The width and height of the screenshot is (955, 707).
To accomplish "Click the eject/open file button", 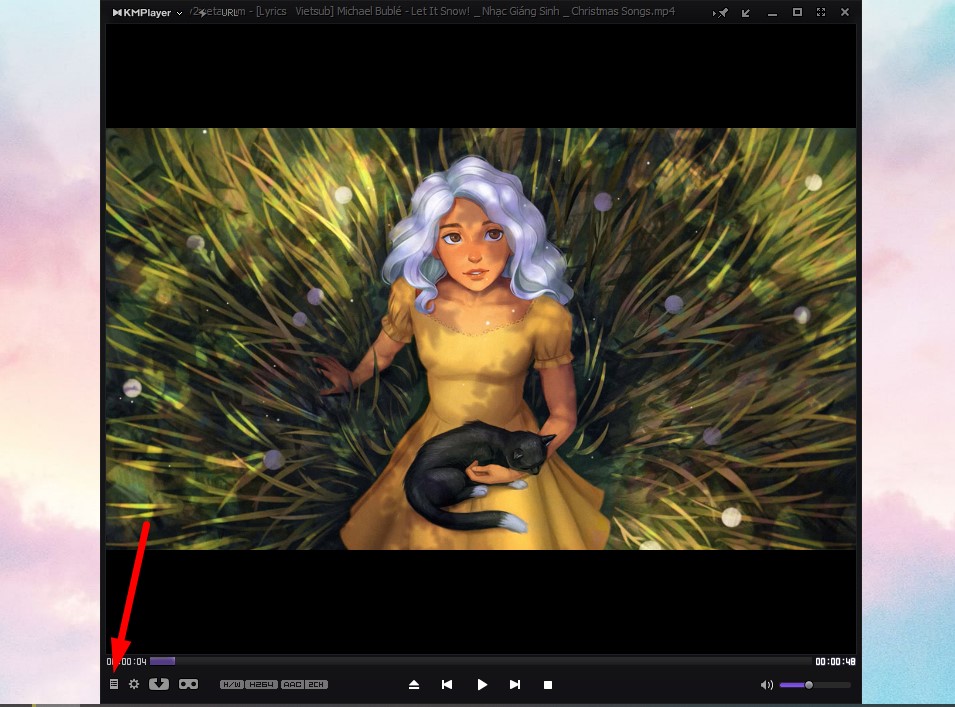I will [414, 685].
